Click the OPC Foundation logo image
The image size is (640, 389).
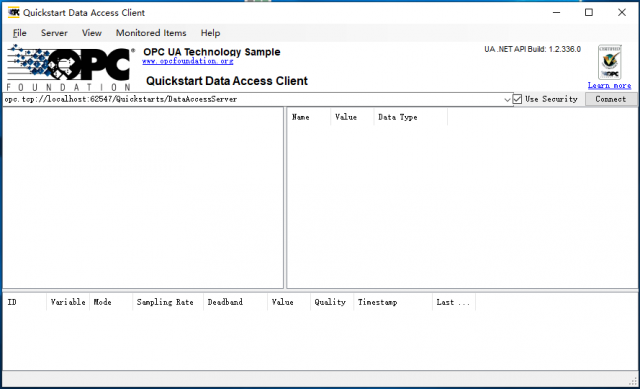(x=70, y=68)
